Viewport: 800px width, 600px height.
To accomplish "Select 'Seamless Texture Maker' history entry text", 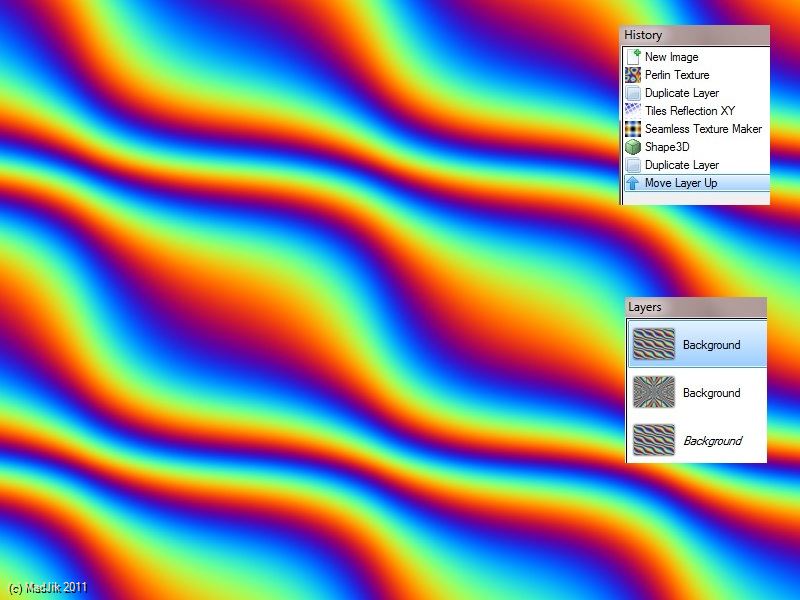I will (704, 129).
